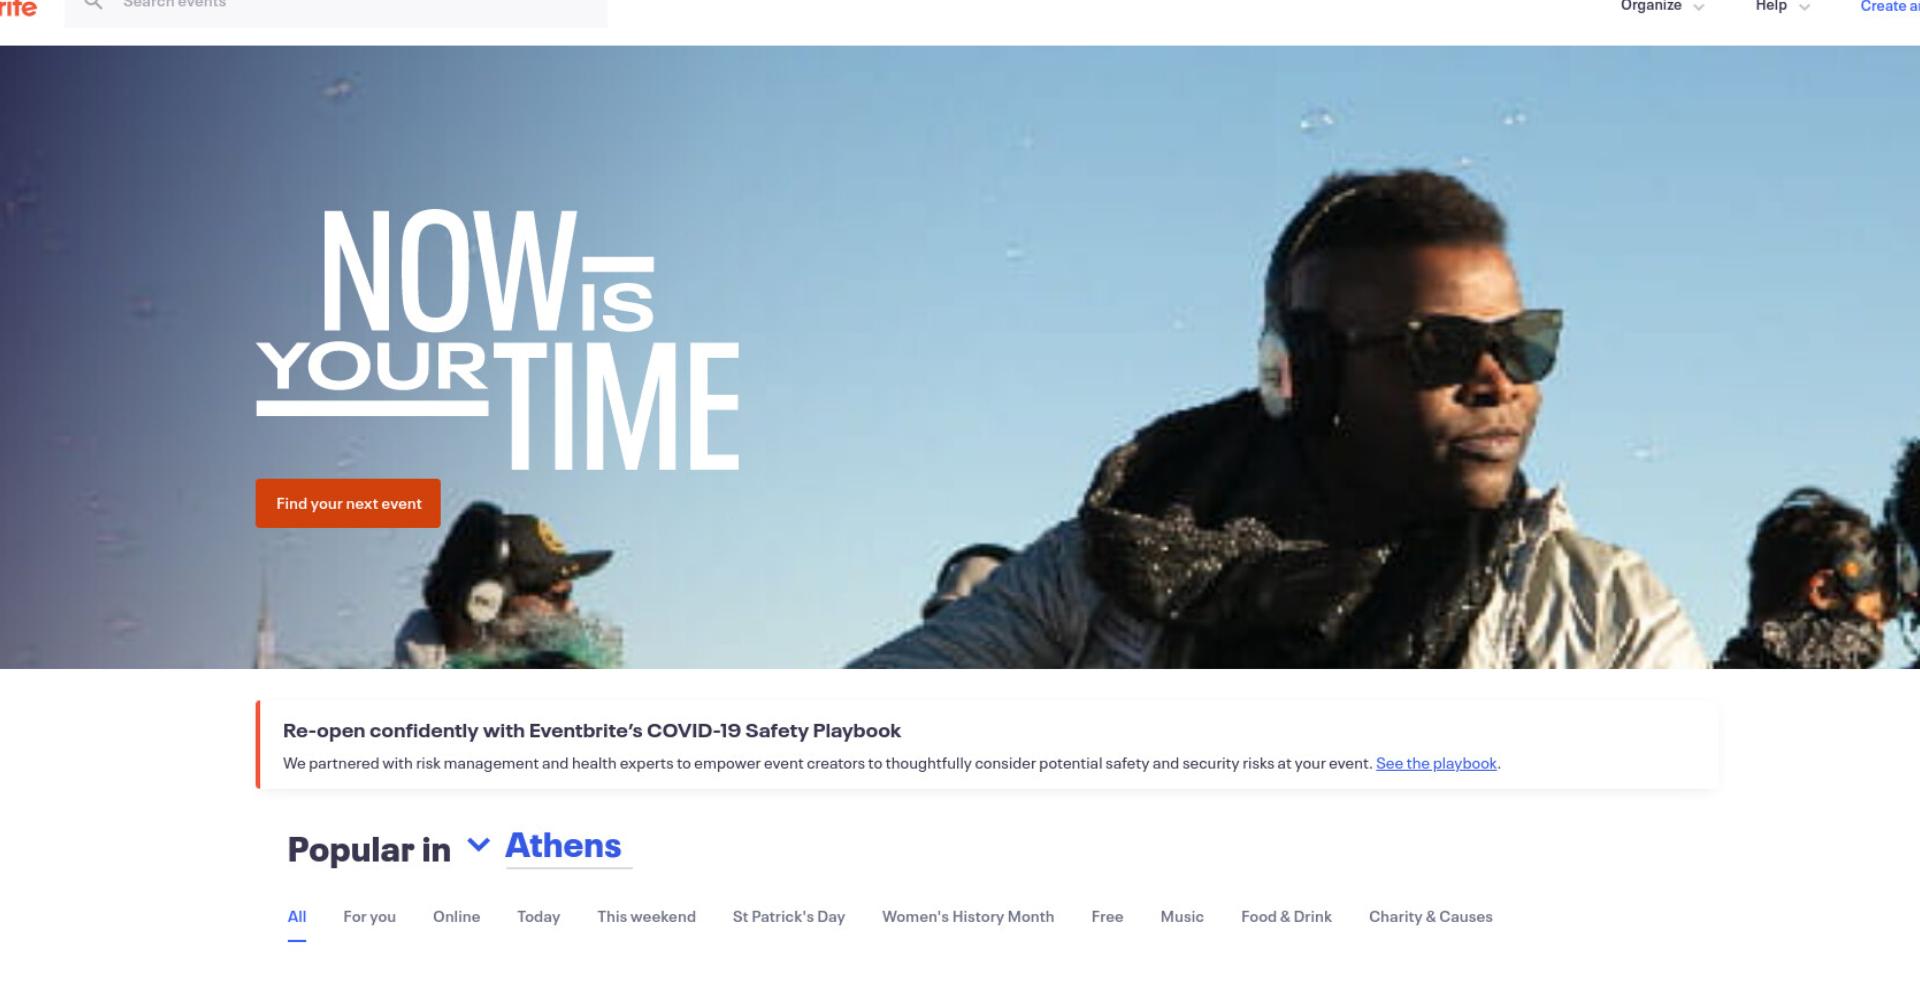The height and width of the screenshot is (998, 1920).
Task: Filter by This weekend
Action: 646,917
